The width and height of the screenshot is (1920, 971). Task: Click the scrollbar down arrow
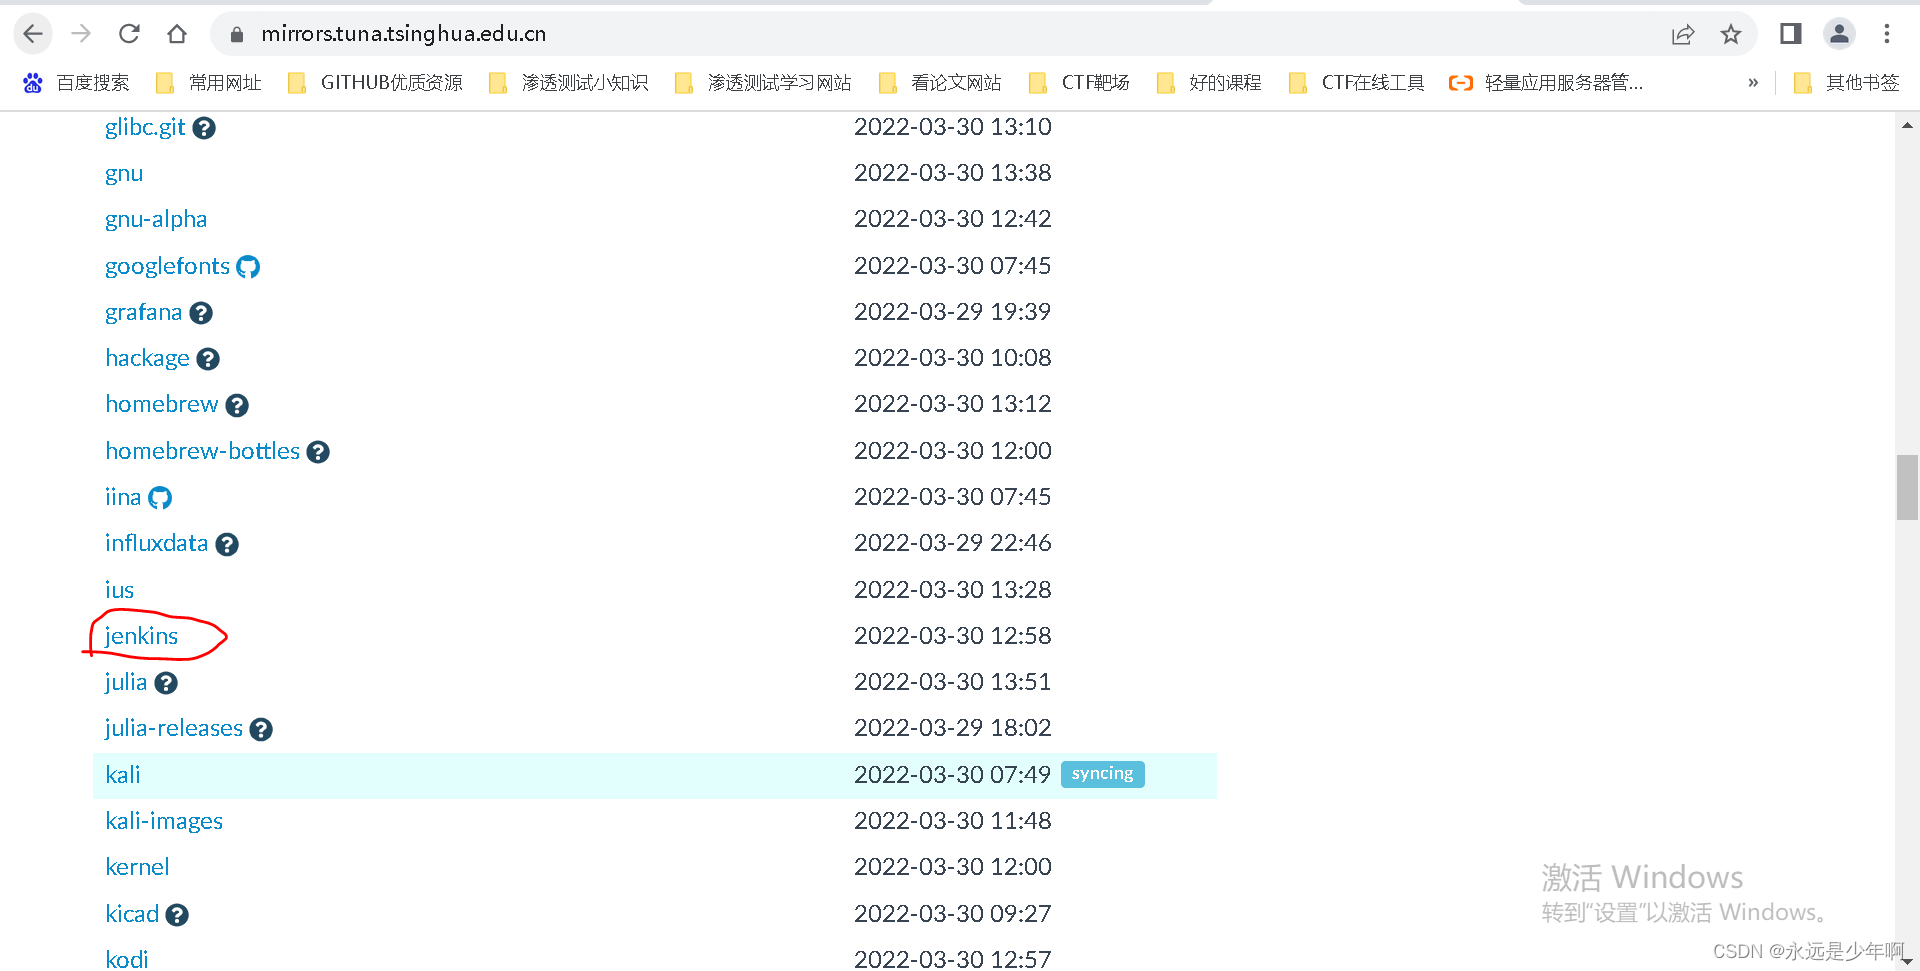[x=1907, y=960]
